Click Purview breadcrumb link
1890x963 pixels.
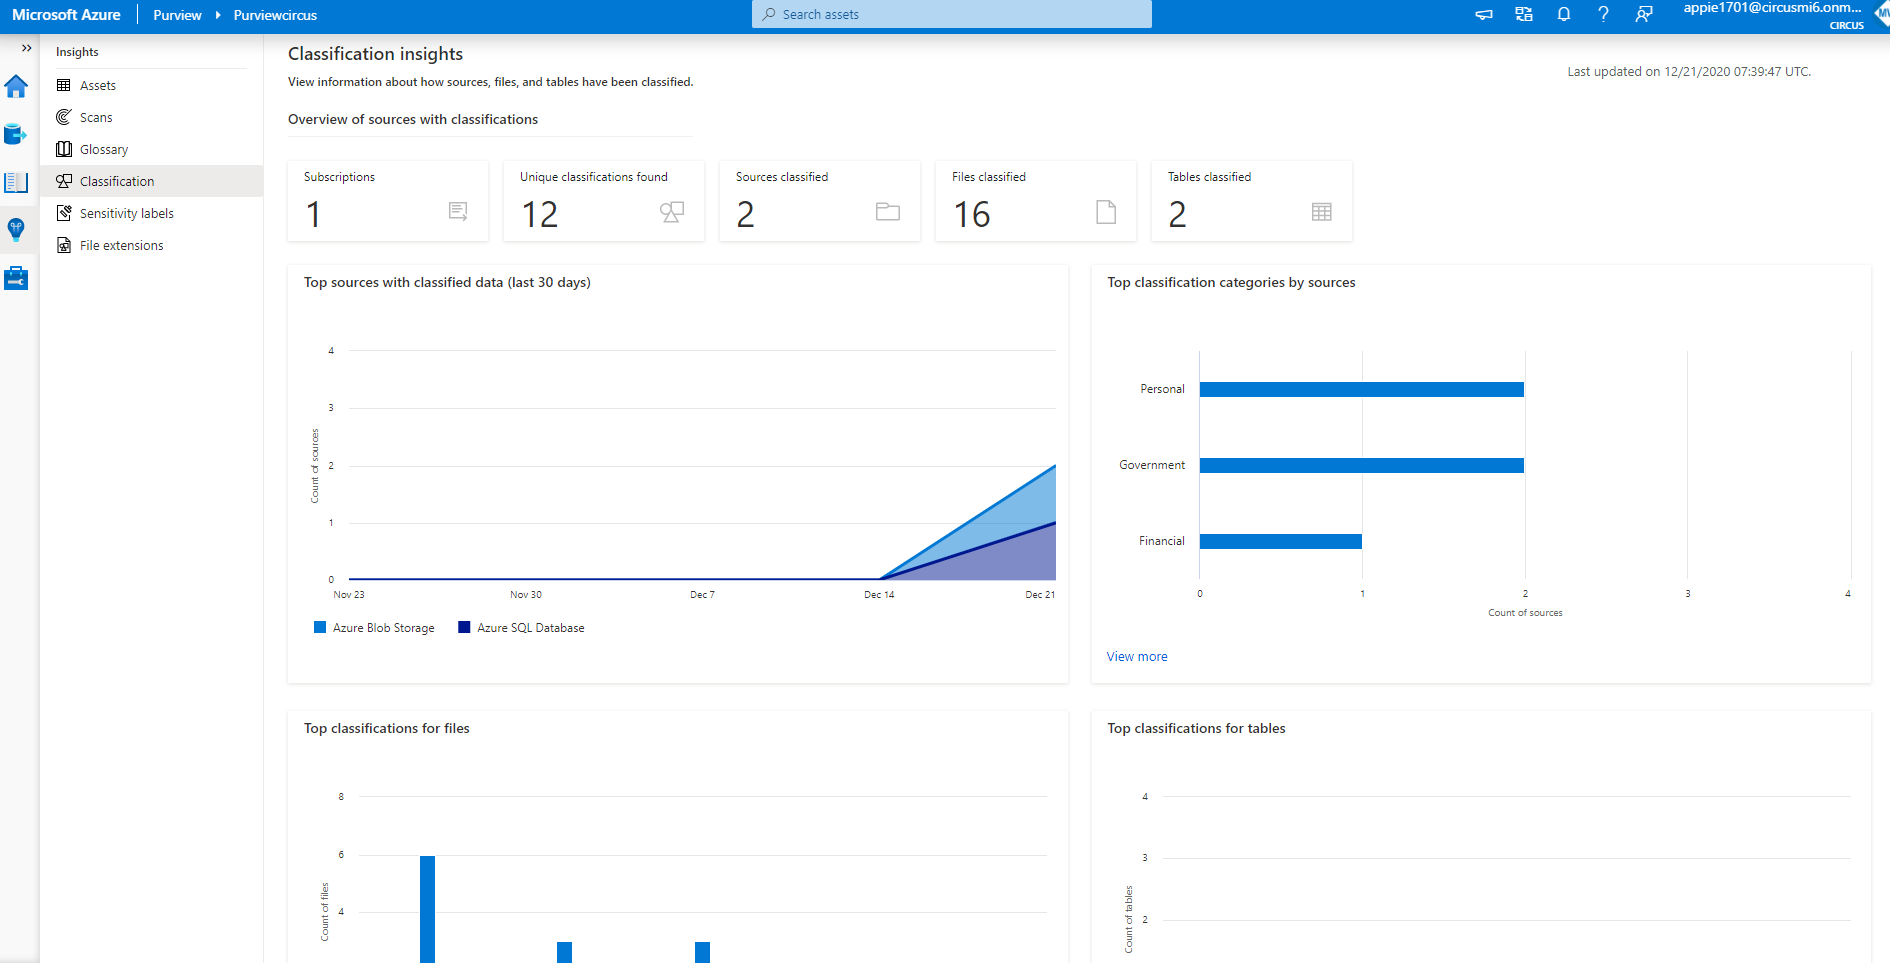(x=177, y=15)
